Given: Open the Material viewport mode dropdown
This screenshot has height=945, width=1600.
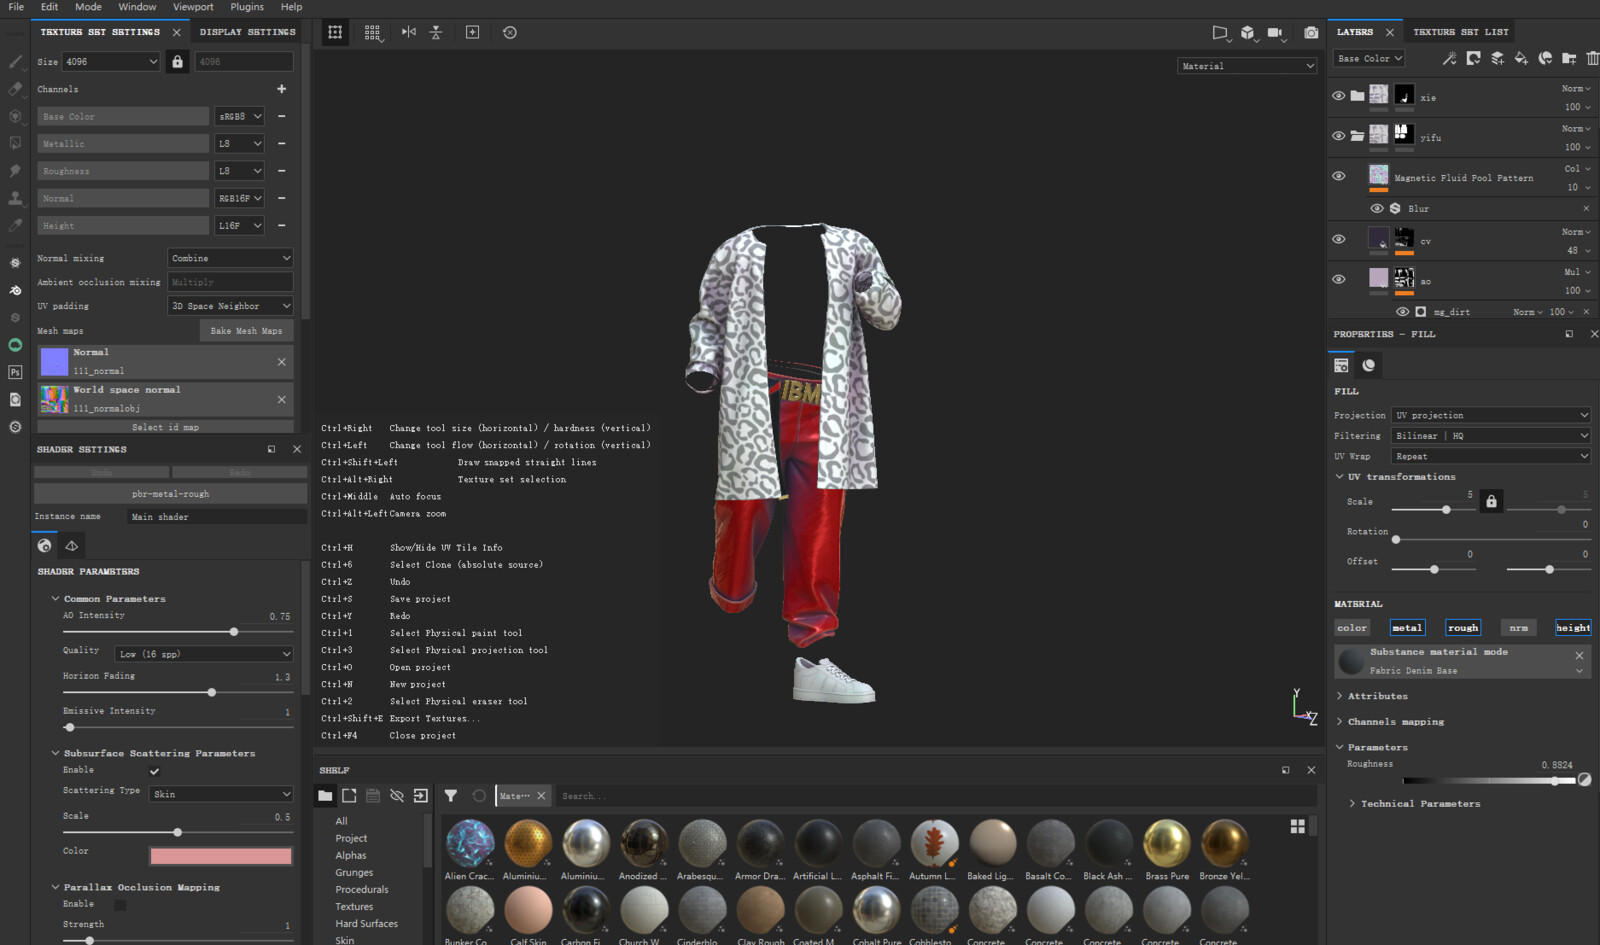Looking at the screenshot, I should click(1247, 66).
